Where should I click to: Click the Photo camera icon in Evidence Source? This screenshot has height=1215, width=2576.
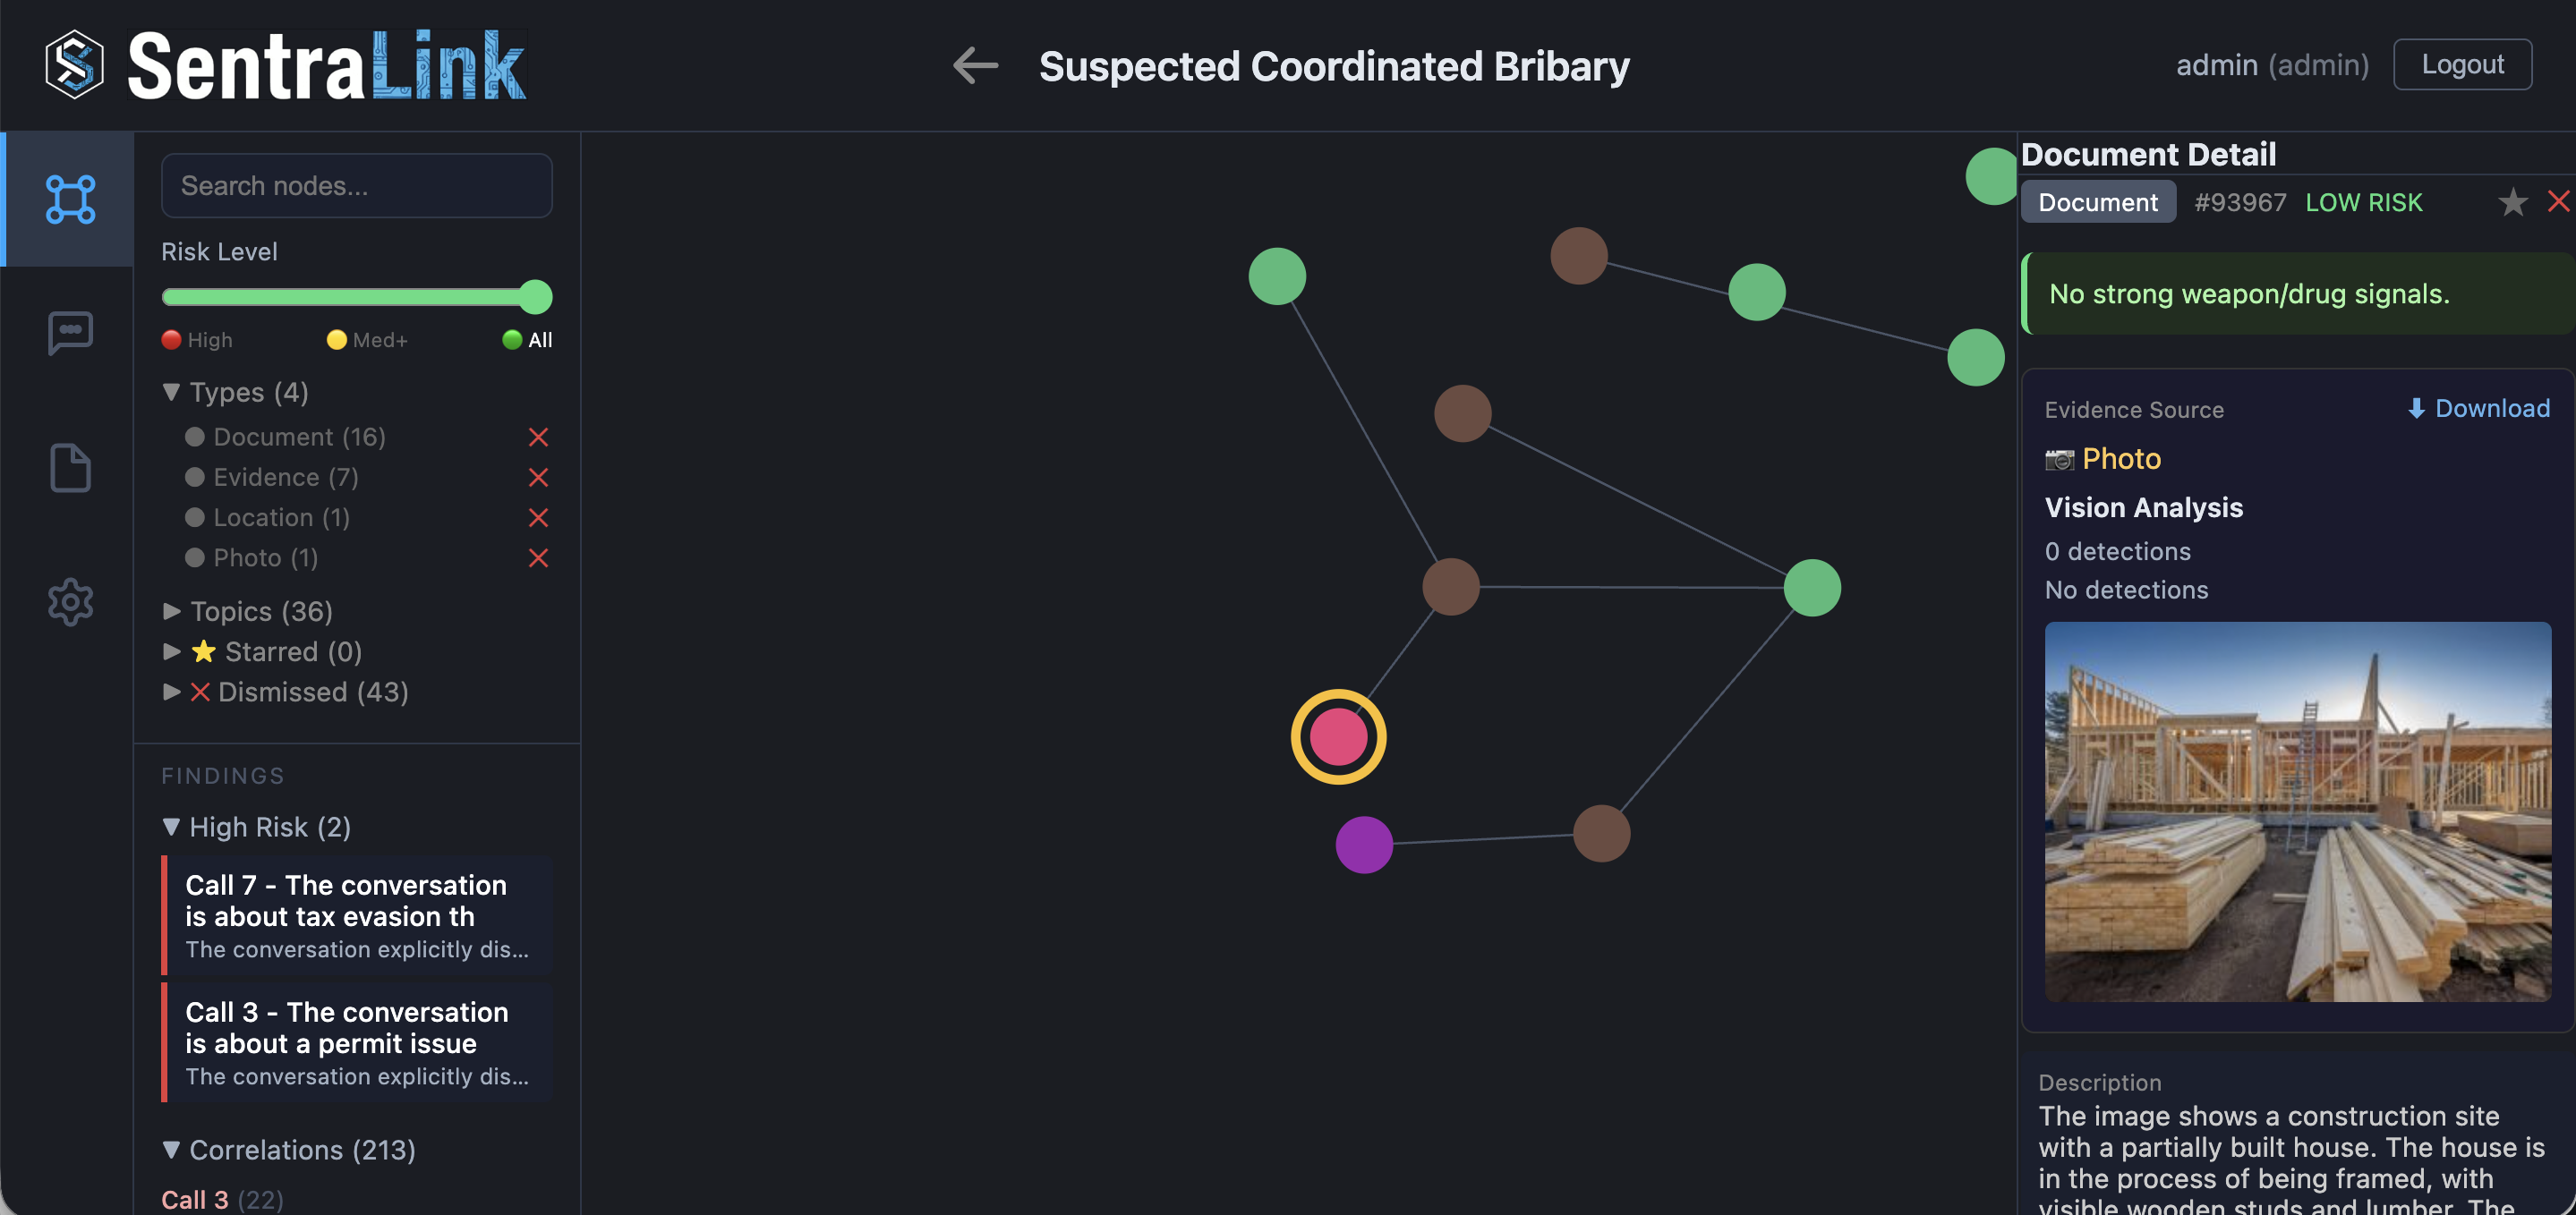[x=2058, y=459]
